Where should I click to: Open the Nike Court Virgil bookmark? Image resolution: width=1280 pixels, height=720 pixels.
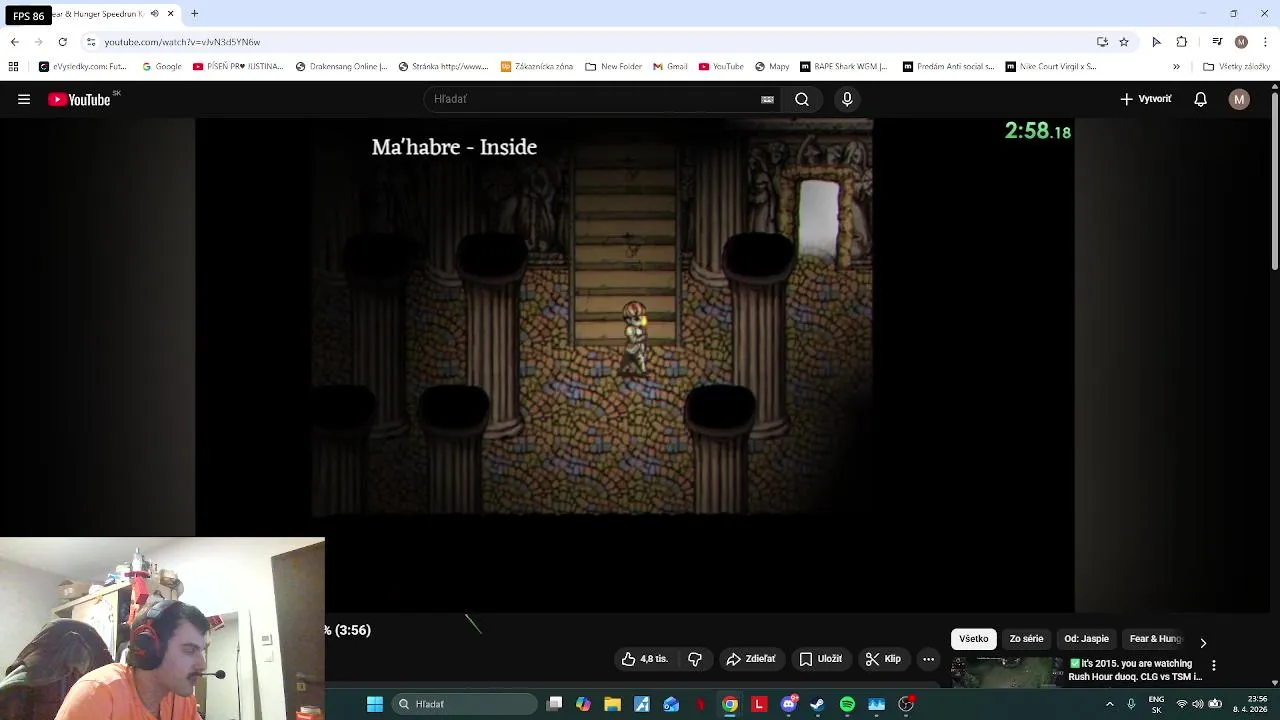click(x=1051, y=67)
